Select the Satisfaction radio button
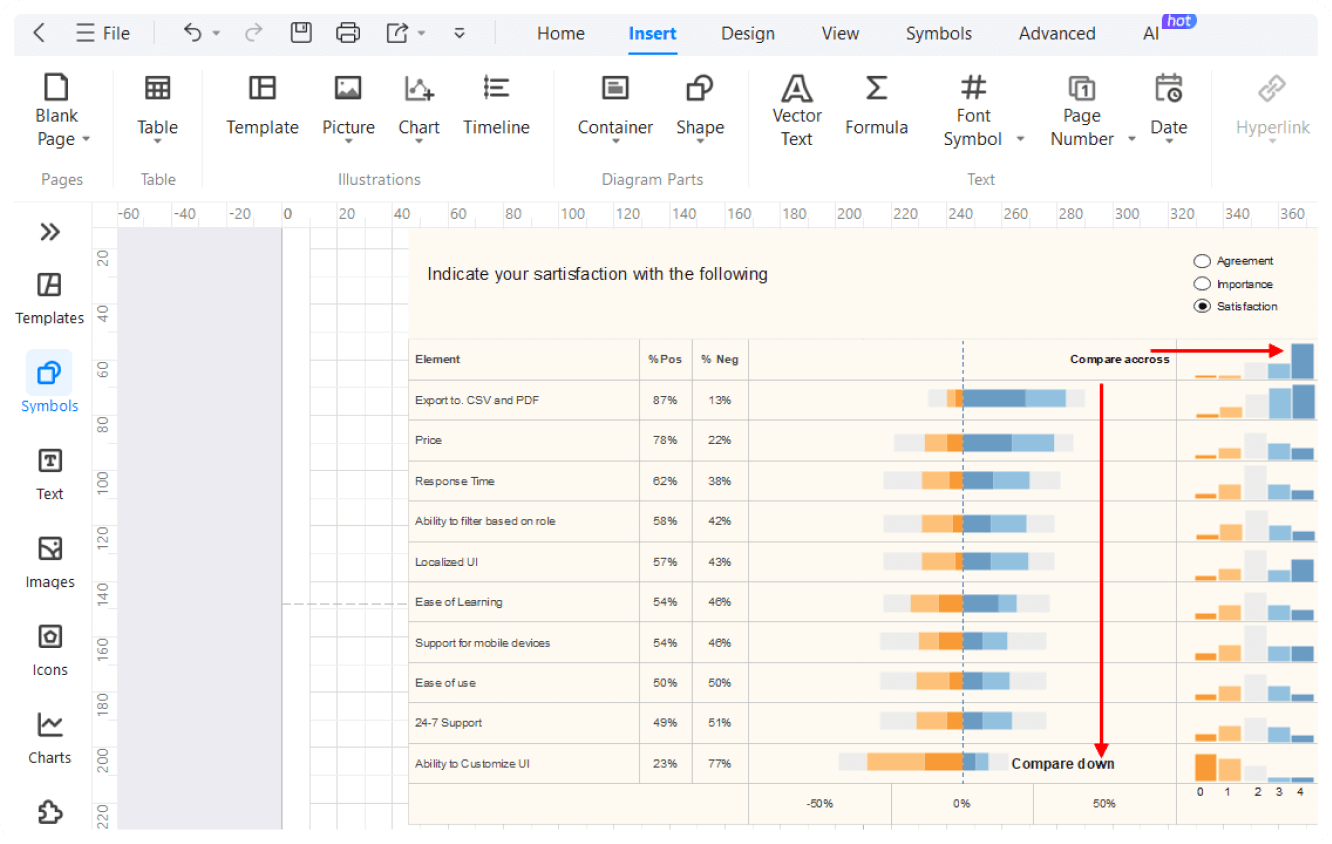The height and width of the screenshot is (844, 1332). (x=1203, y=306)
